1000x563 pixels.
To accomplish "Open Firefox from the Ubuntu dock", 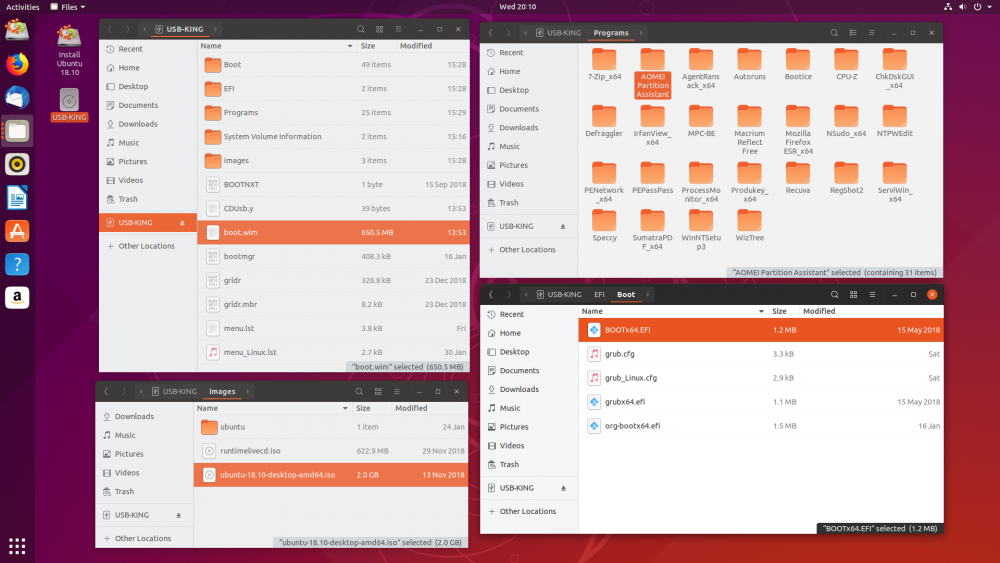I will tap(17, 64).
